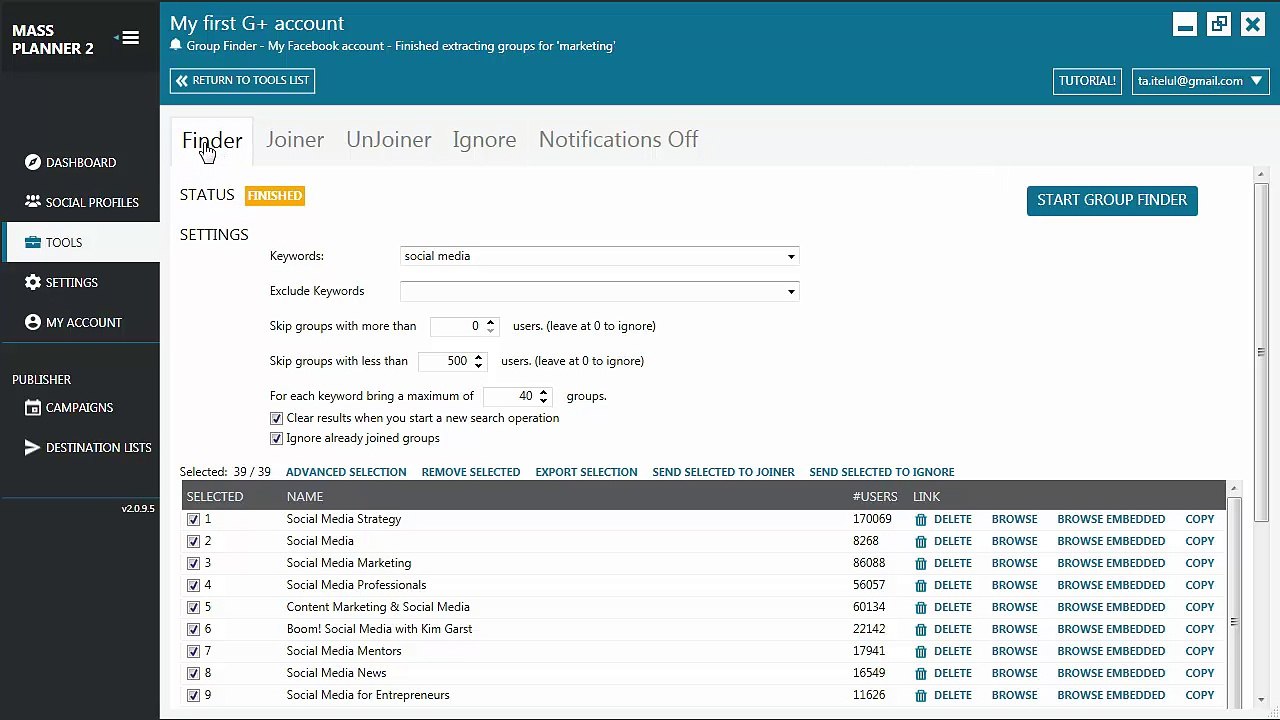Sort by NAME column header
Image resolution: width=1280 pixels, height=720 pixels.
pyautogui.click(x=305, y=497)
